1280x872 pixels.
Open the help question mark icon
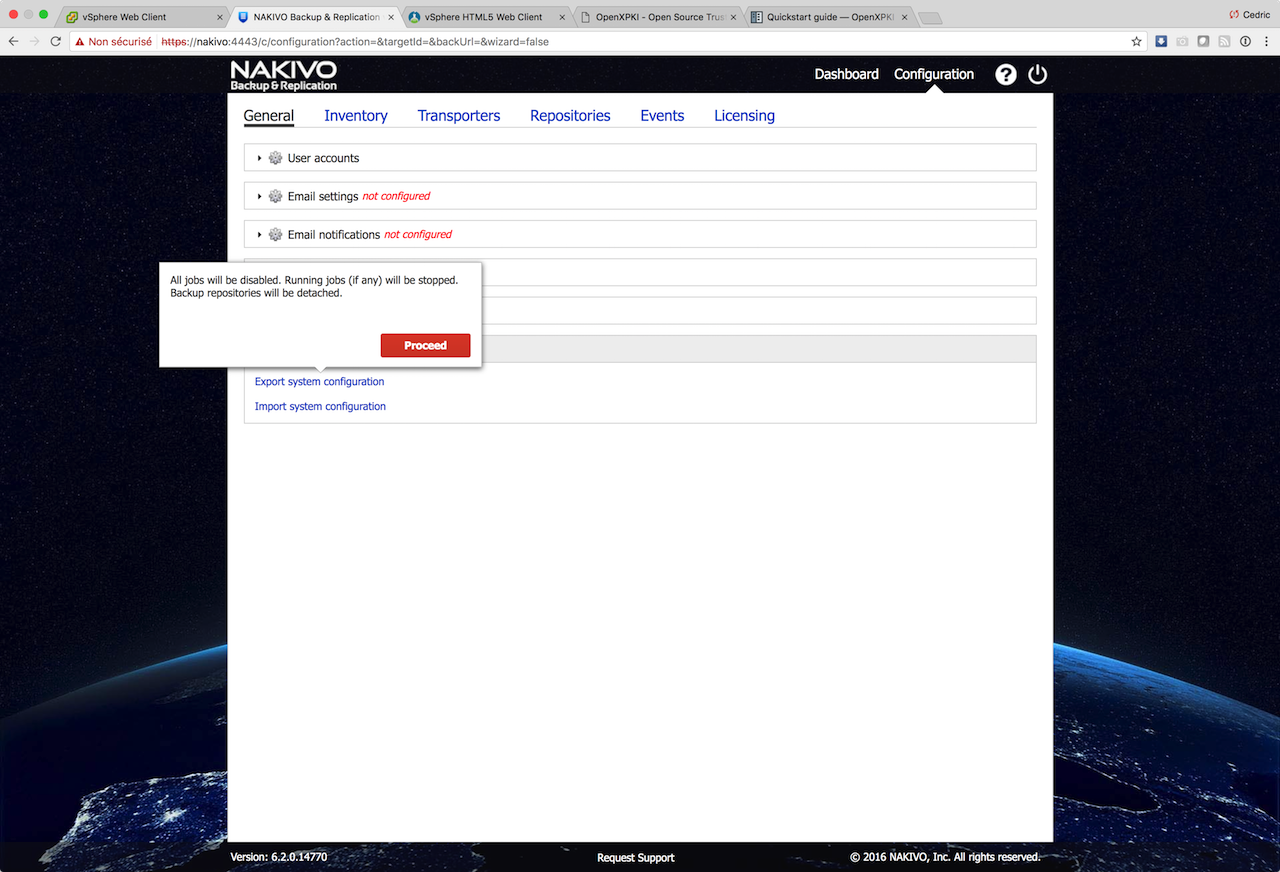pyautogui.click(x=1006, y=75)
